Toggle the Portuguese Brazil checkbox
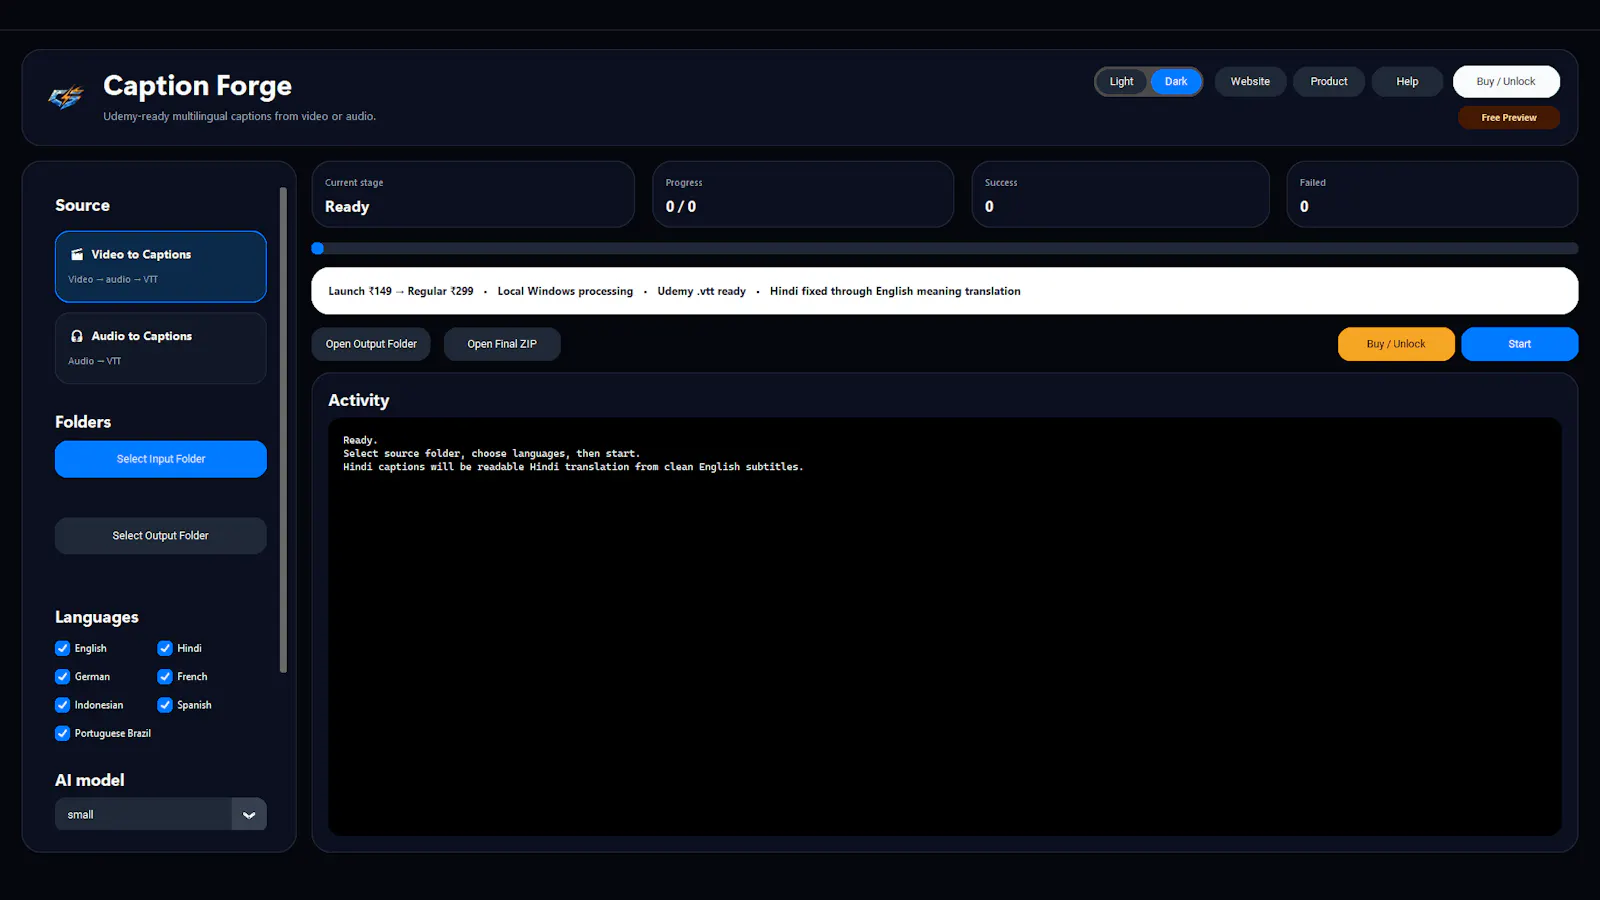The image size is (1600, 900). [62, 733]
